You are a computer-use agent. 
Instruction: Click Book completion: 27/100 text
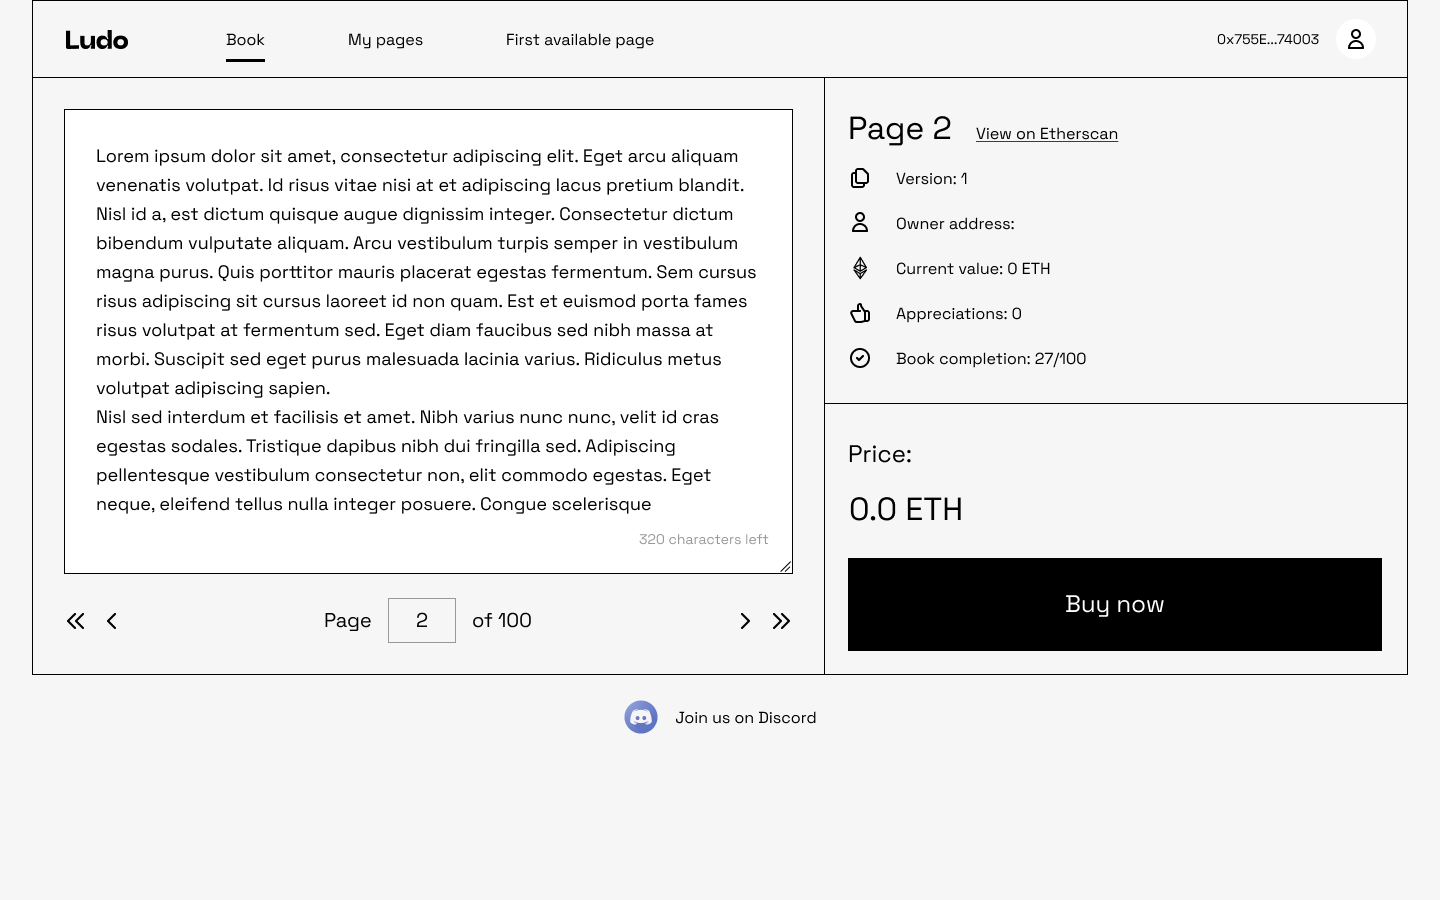tap(991, 358)
